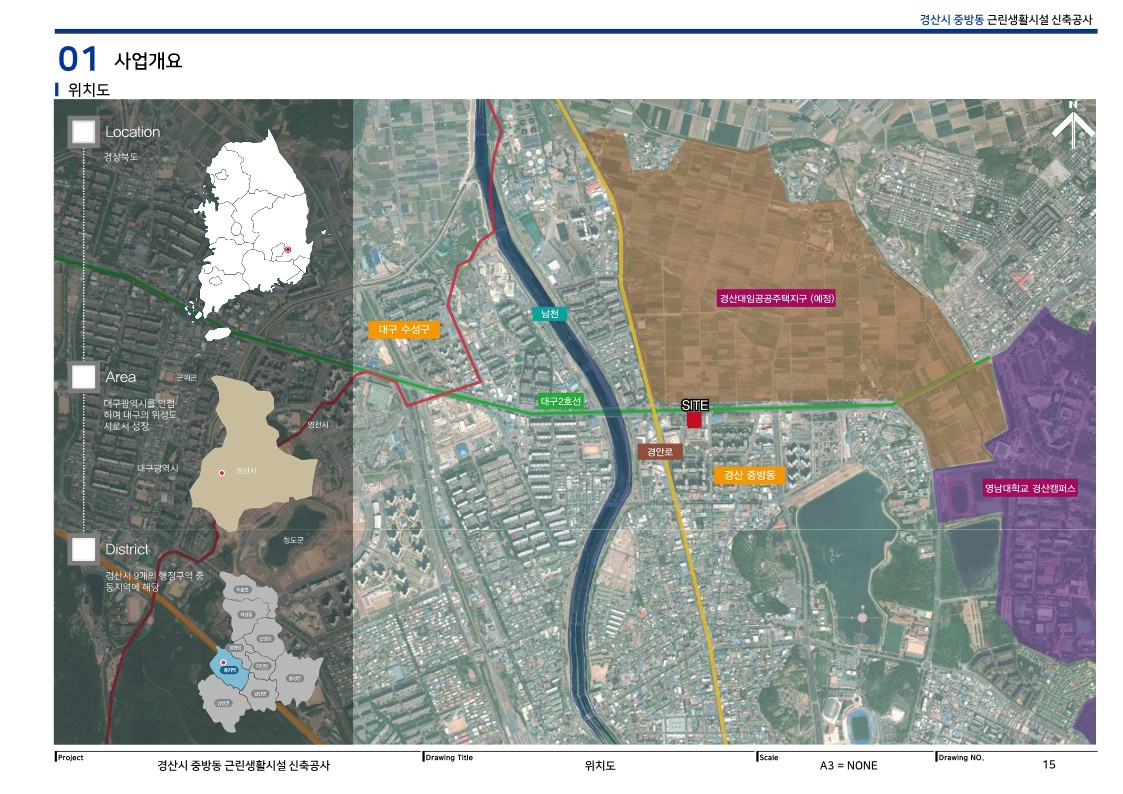Click the blue highlighted district in District map
The width and height of the screenshot is (1123, 794).
tap(230, 667)
